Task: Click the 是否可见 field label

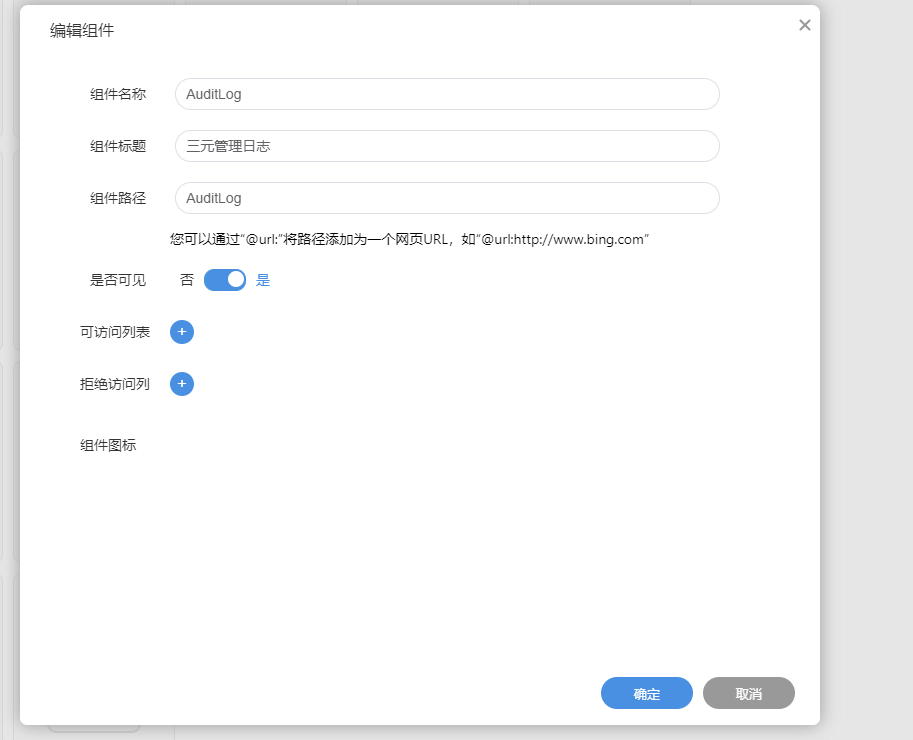Action: click(120, 280)
